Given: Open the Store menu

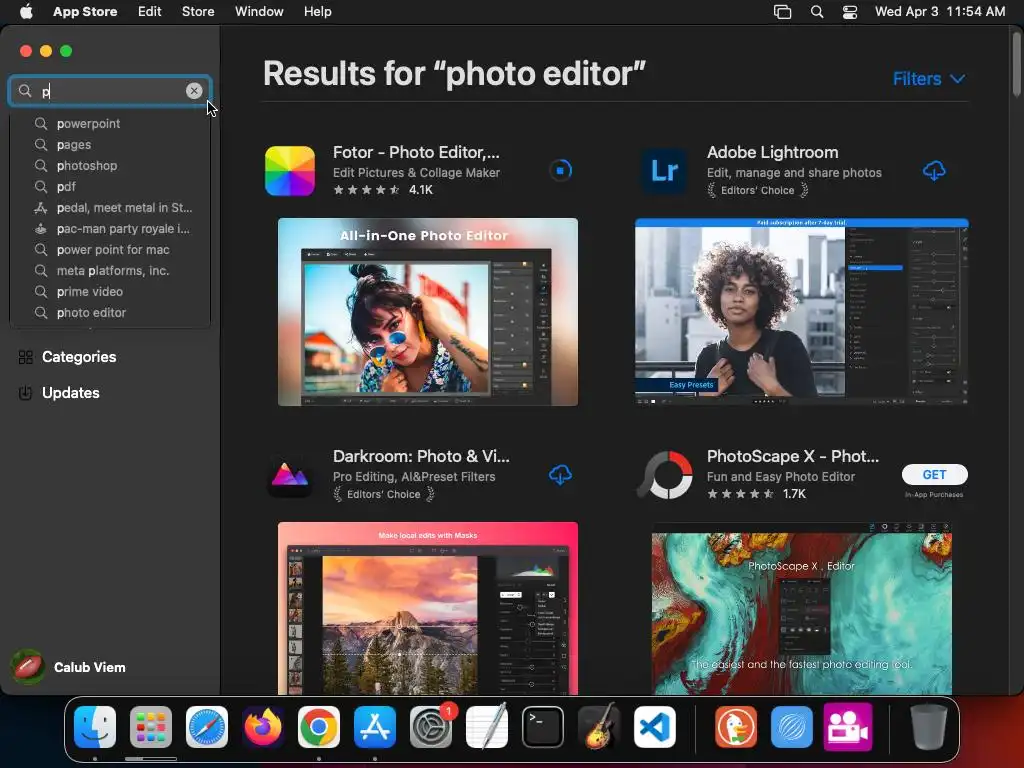Looking at the screenshot, I should 198,12.
